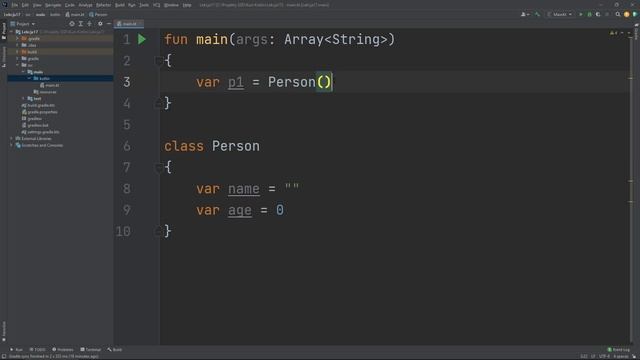This screenshot has width=640, height=360.
Task: Open the Code menu
Action: pos(70,5)
